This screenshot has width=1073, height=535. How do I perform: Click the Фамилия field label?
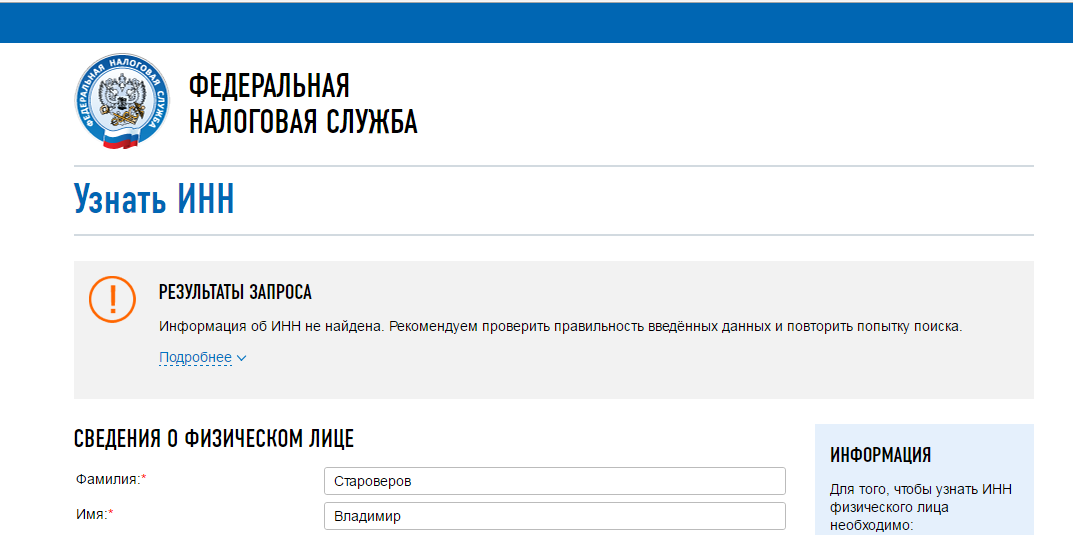(x=107, y=479)
